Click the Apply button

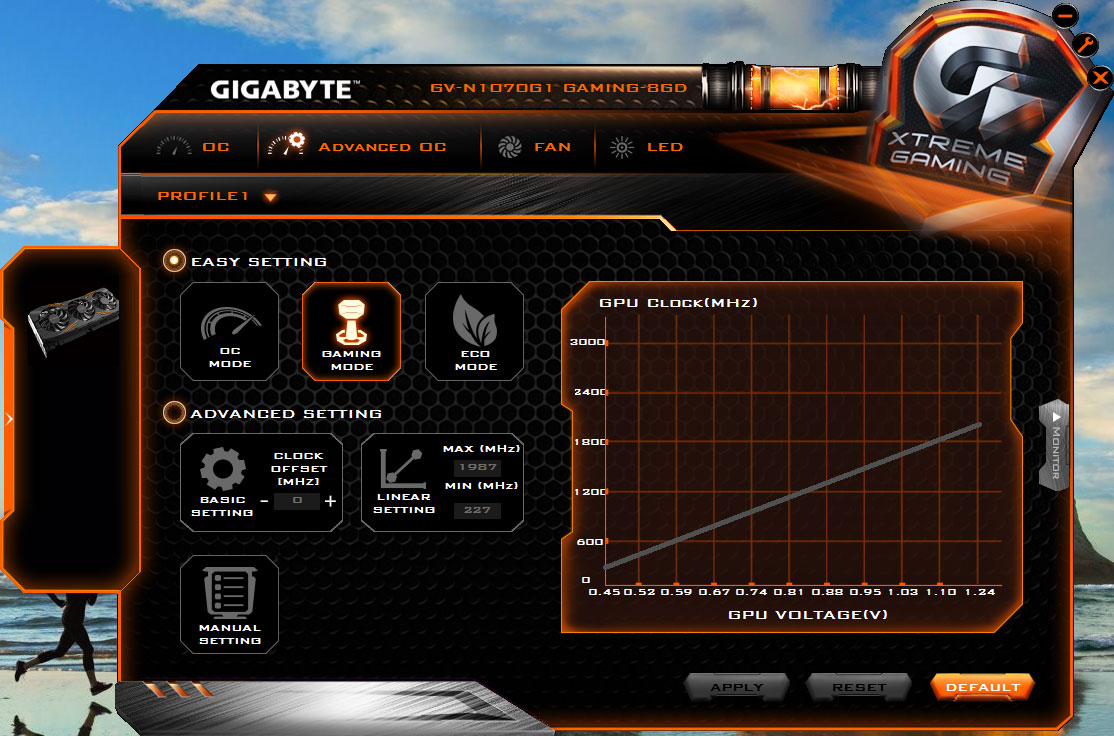[737, 687]
